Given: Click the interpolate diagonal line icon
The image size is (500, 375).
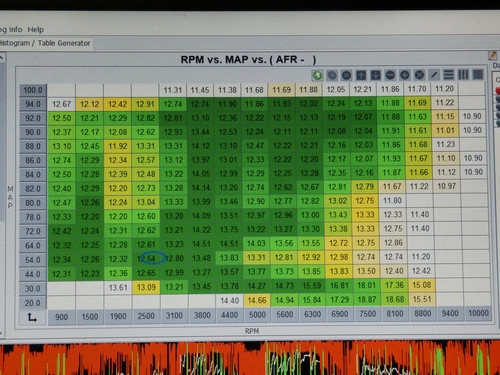Looking at the screenshot, I should click(434, 75).
